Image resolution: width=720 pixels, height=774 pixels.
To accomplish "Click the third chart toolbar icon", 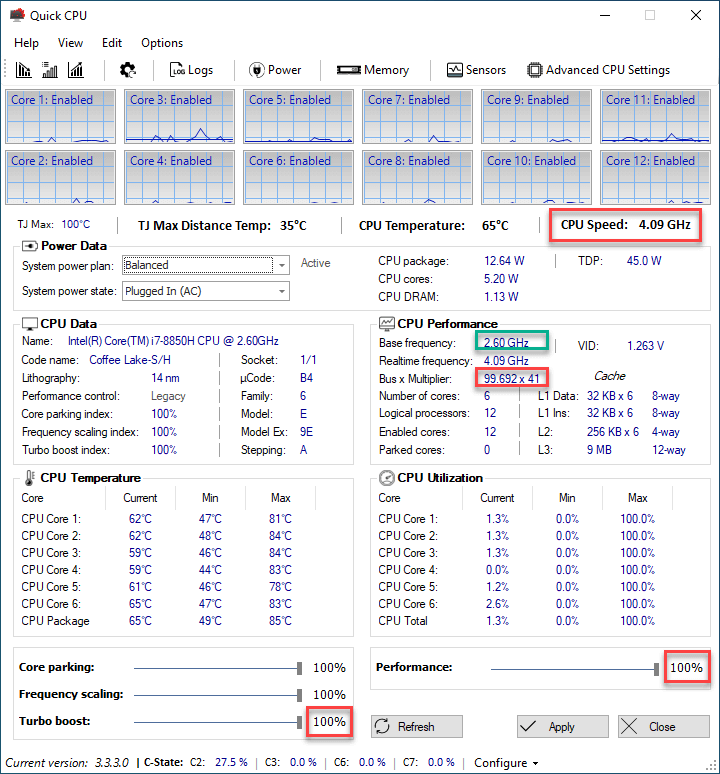I will [75, 70].
